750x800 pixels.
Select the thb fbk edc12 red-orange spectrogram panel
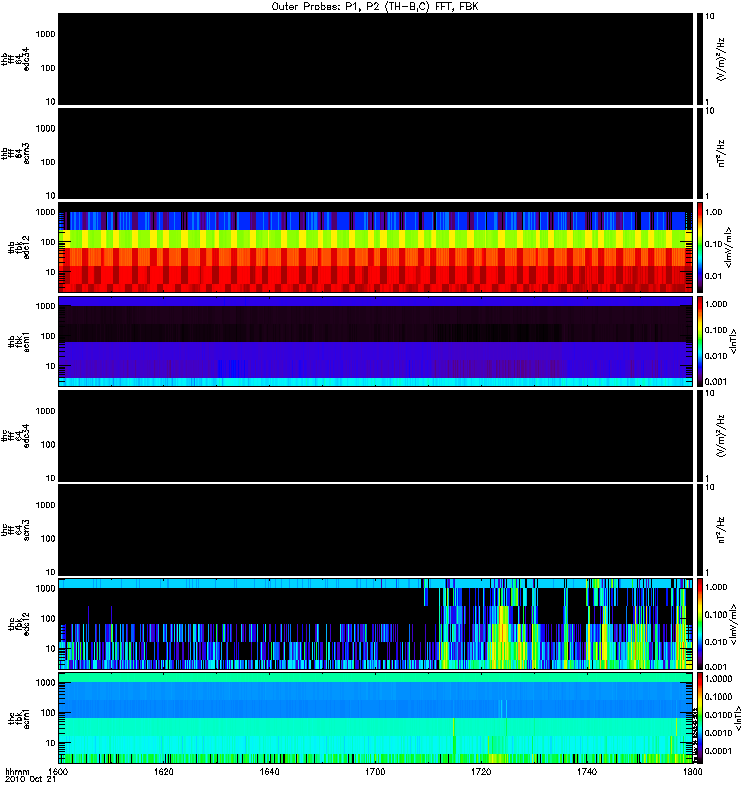376,247
